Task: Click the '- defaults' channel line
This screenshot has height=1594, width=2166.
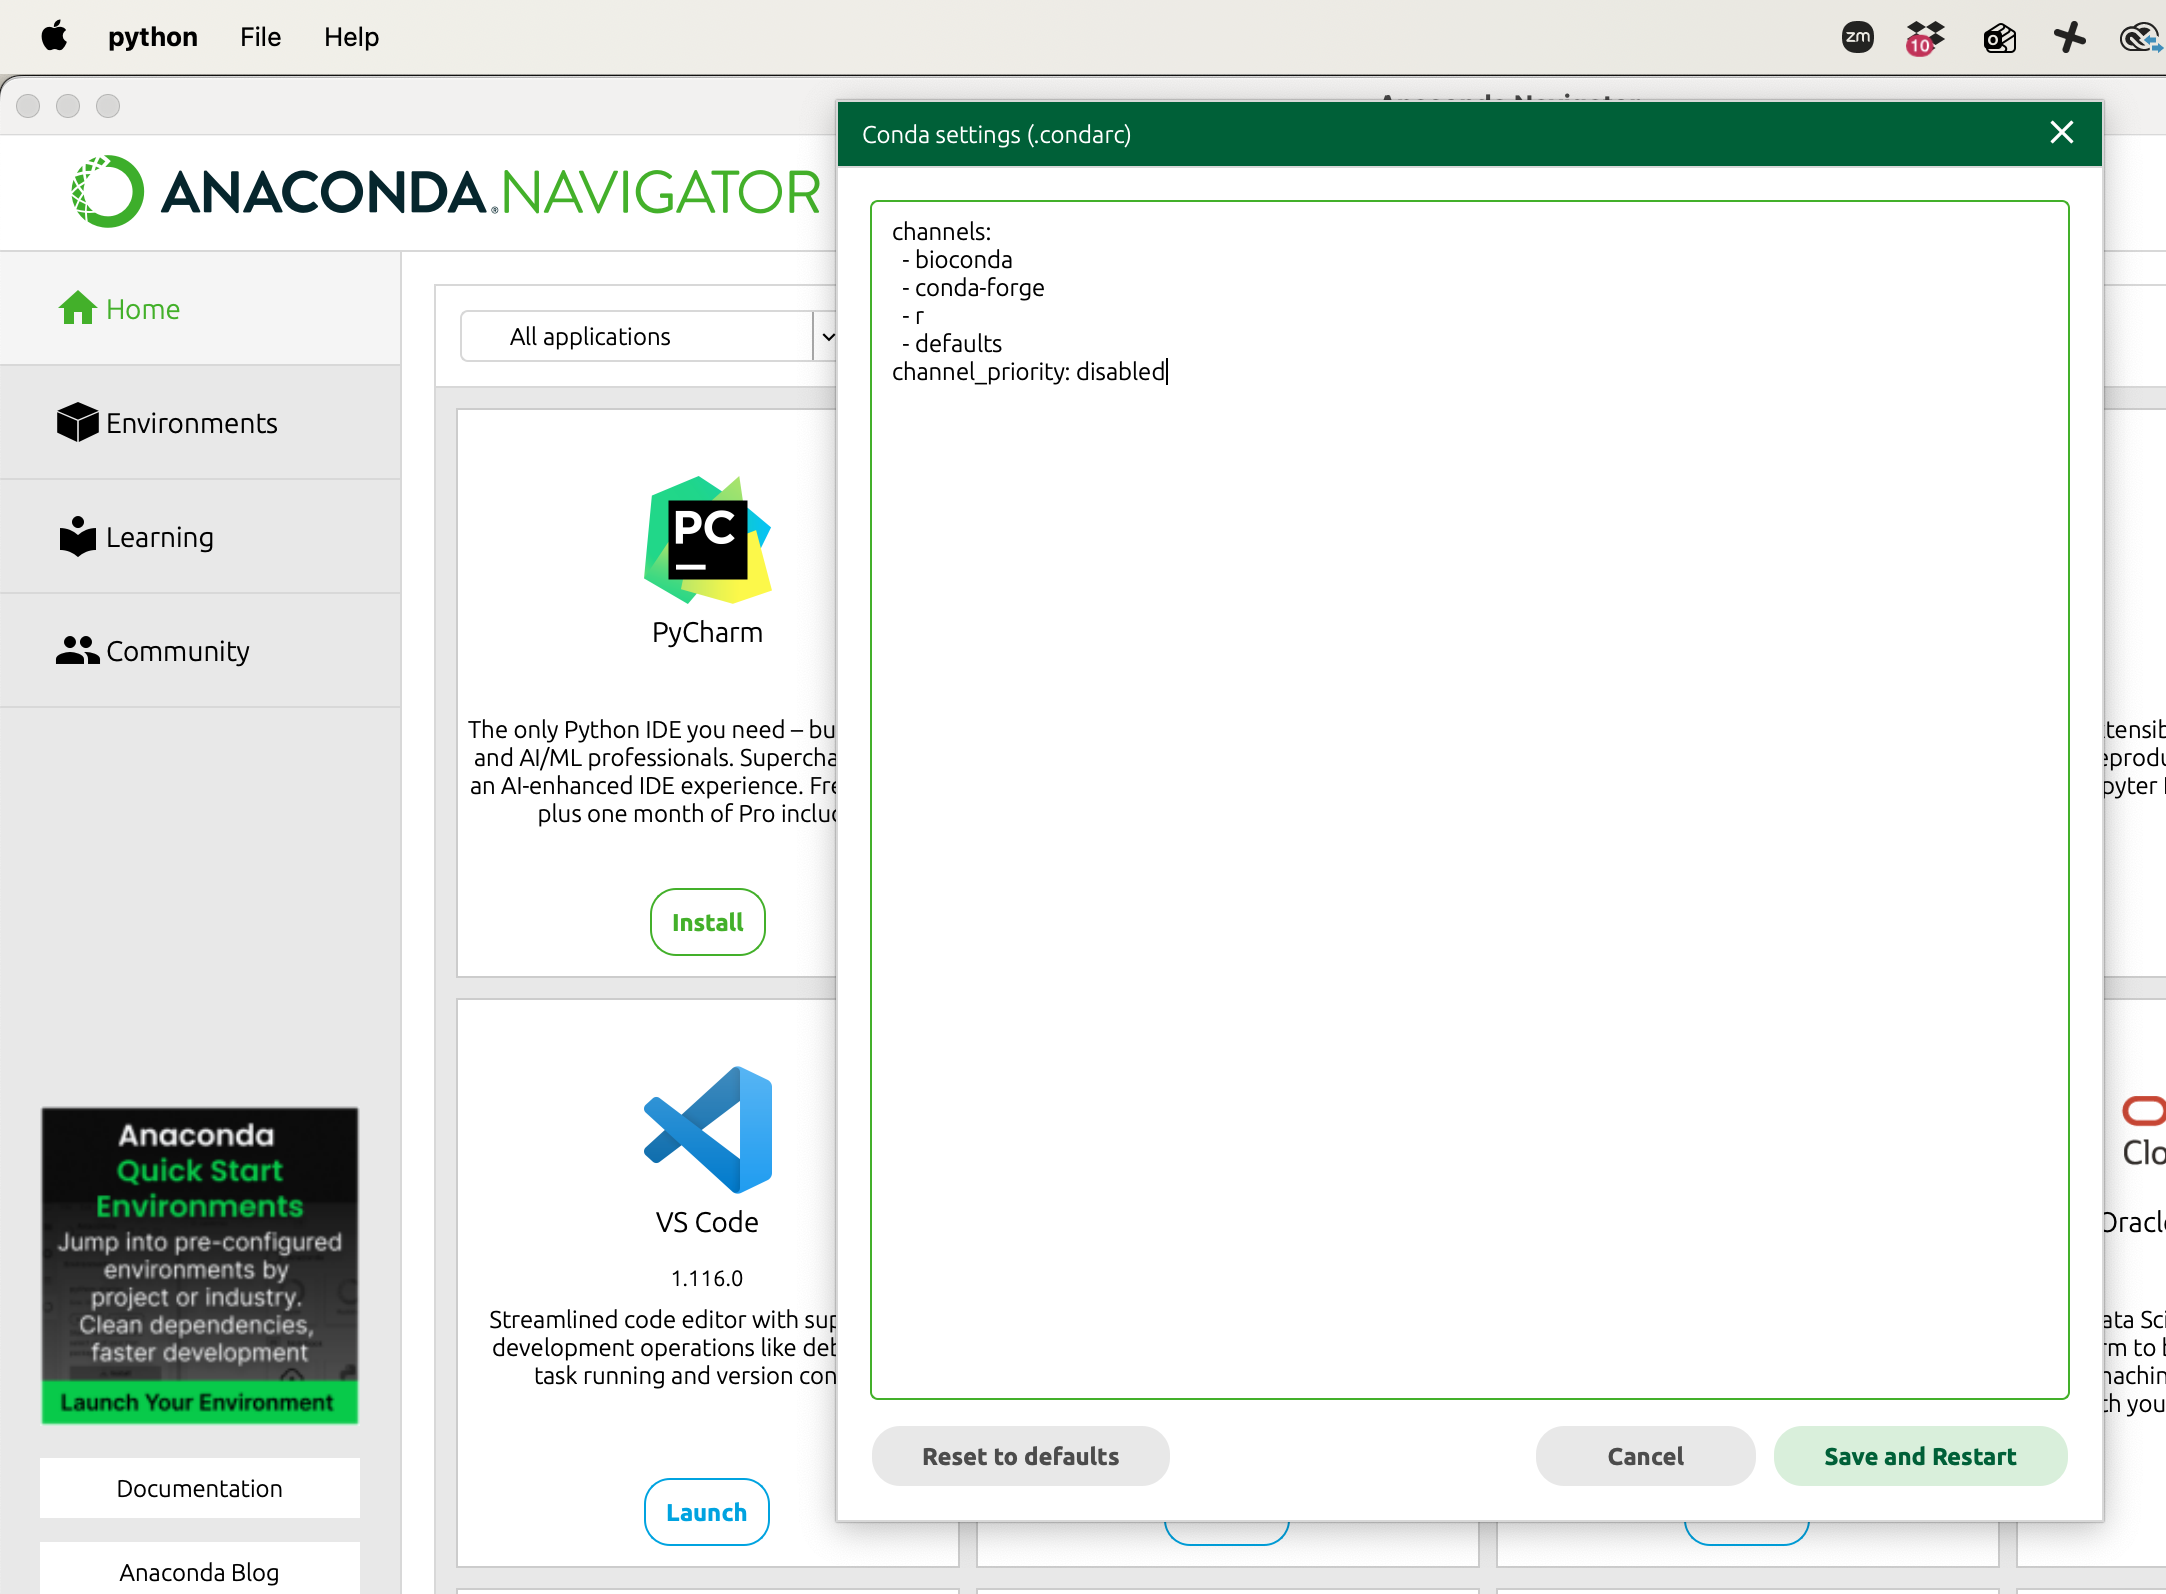Action: tap(952, 344)
